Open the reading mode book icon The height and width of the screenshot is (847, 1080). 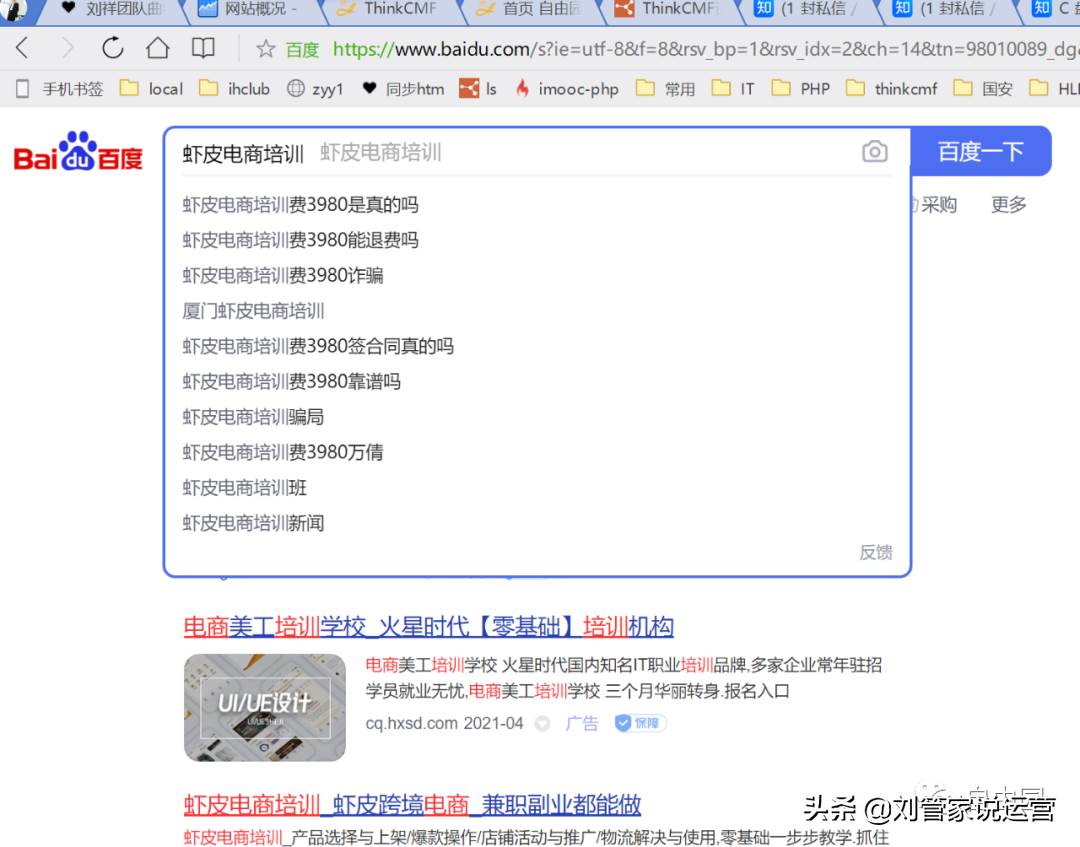point(203,48)
